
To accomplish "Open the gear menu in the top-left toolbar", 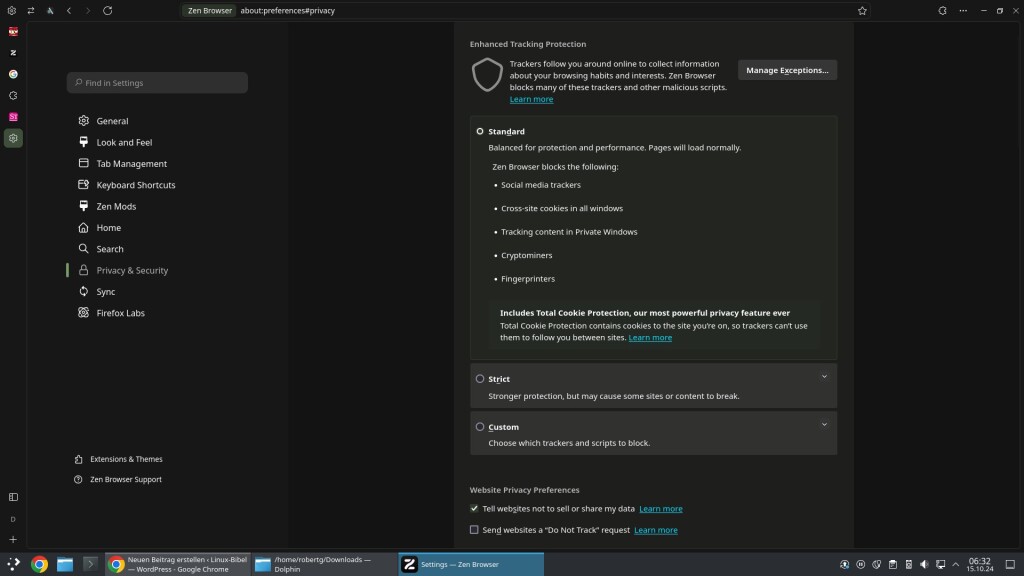I will (12, 10).
